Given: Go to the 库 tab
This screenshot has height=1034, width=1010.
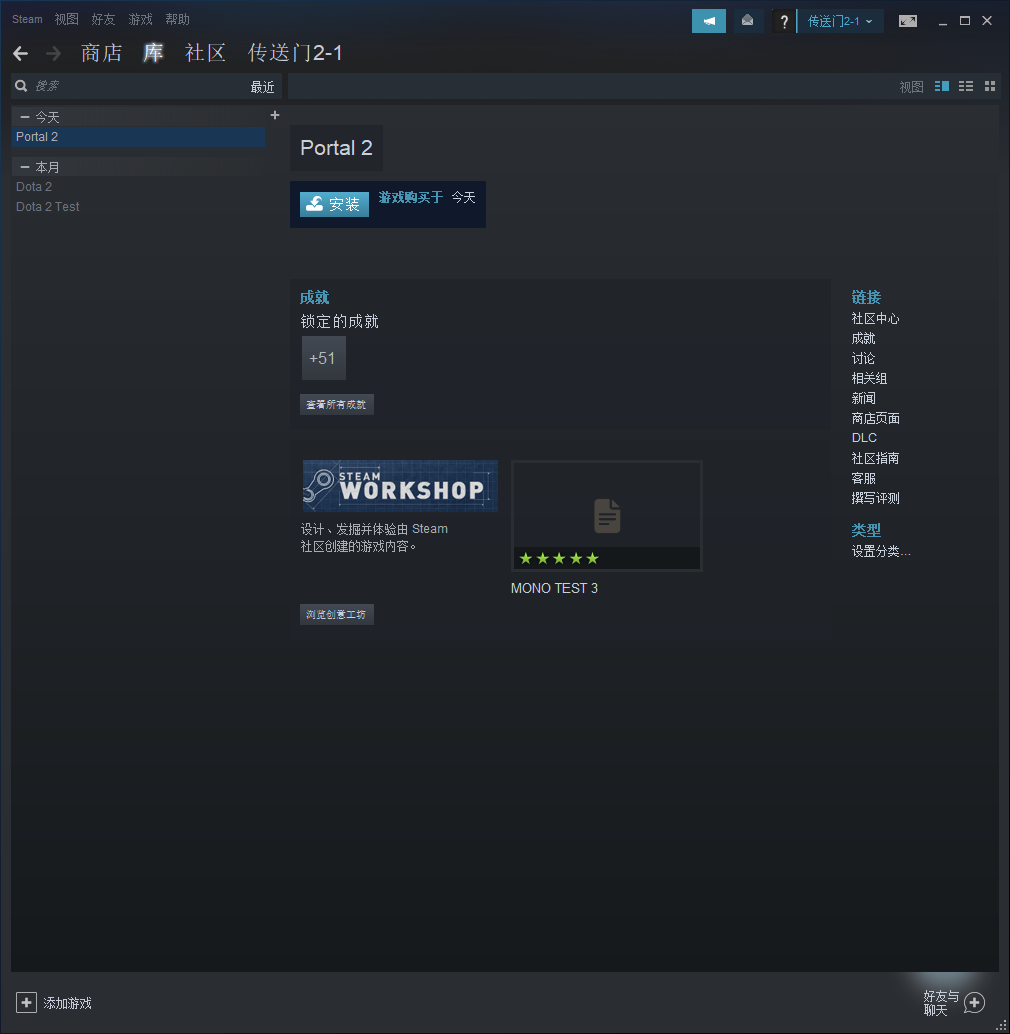Looking at the screenshot, I should click(154, 53).
